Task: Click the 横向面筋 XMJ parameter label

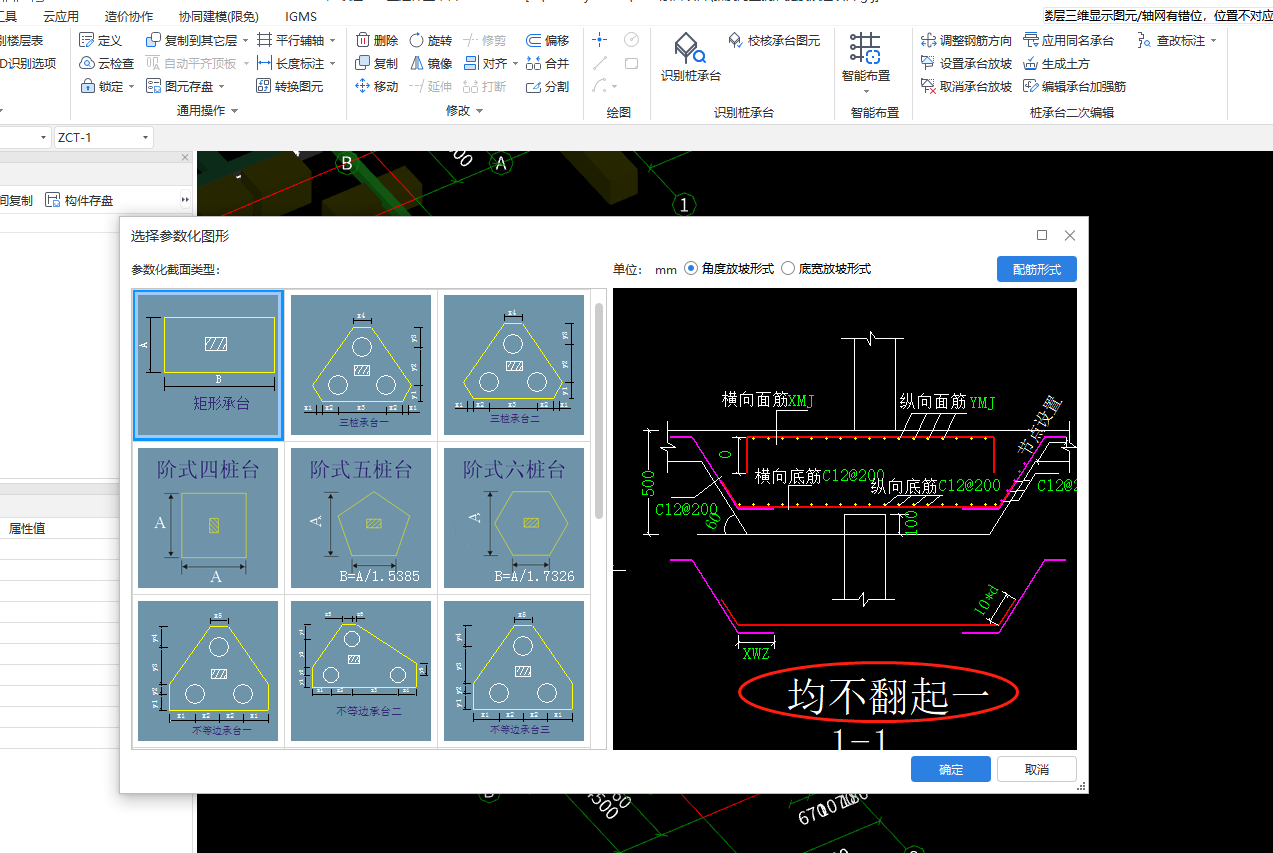Action: (768, 400)
